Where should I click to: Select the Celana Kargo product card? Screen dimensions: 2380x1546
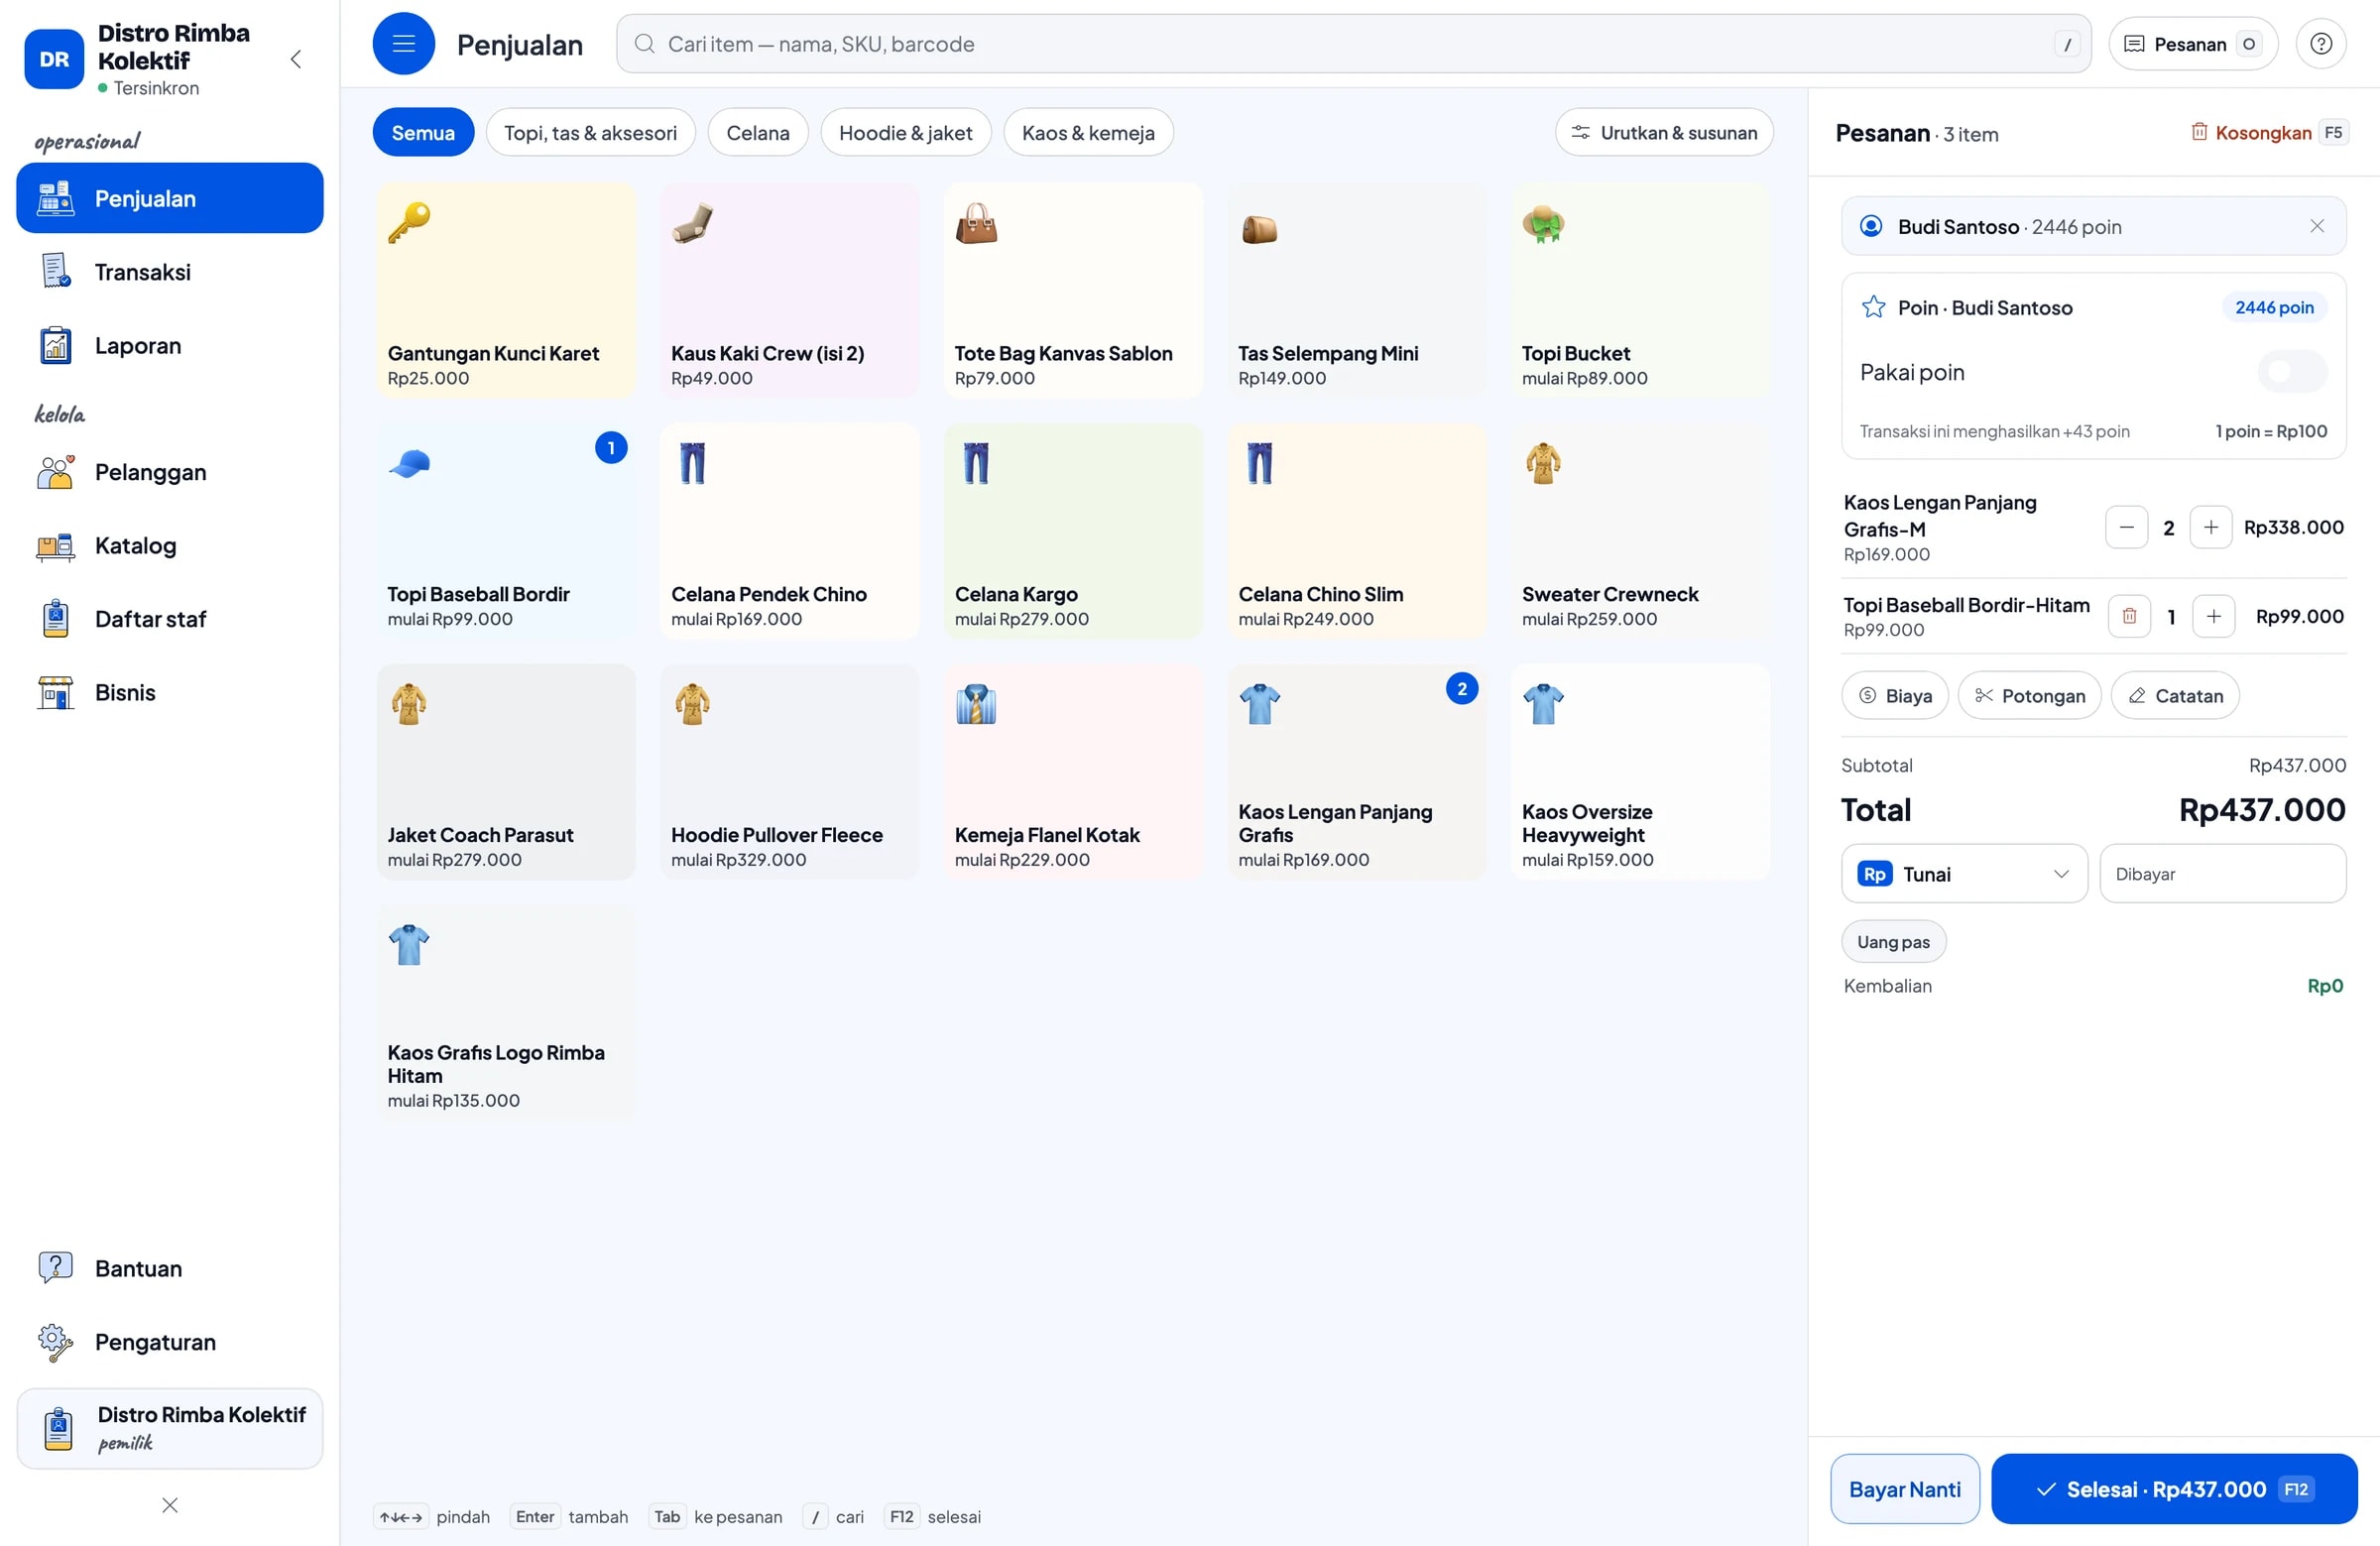coord(1073,532)
